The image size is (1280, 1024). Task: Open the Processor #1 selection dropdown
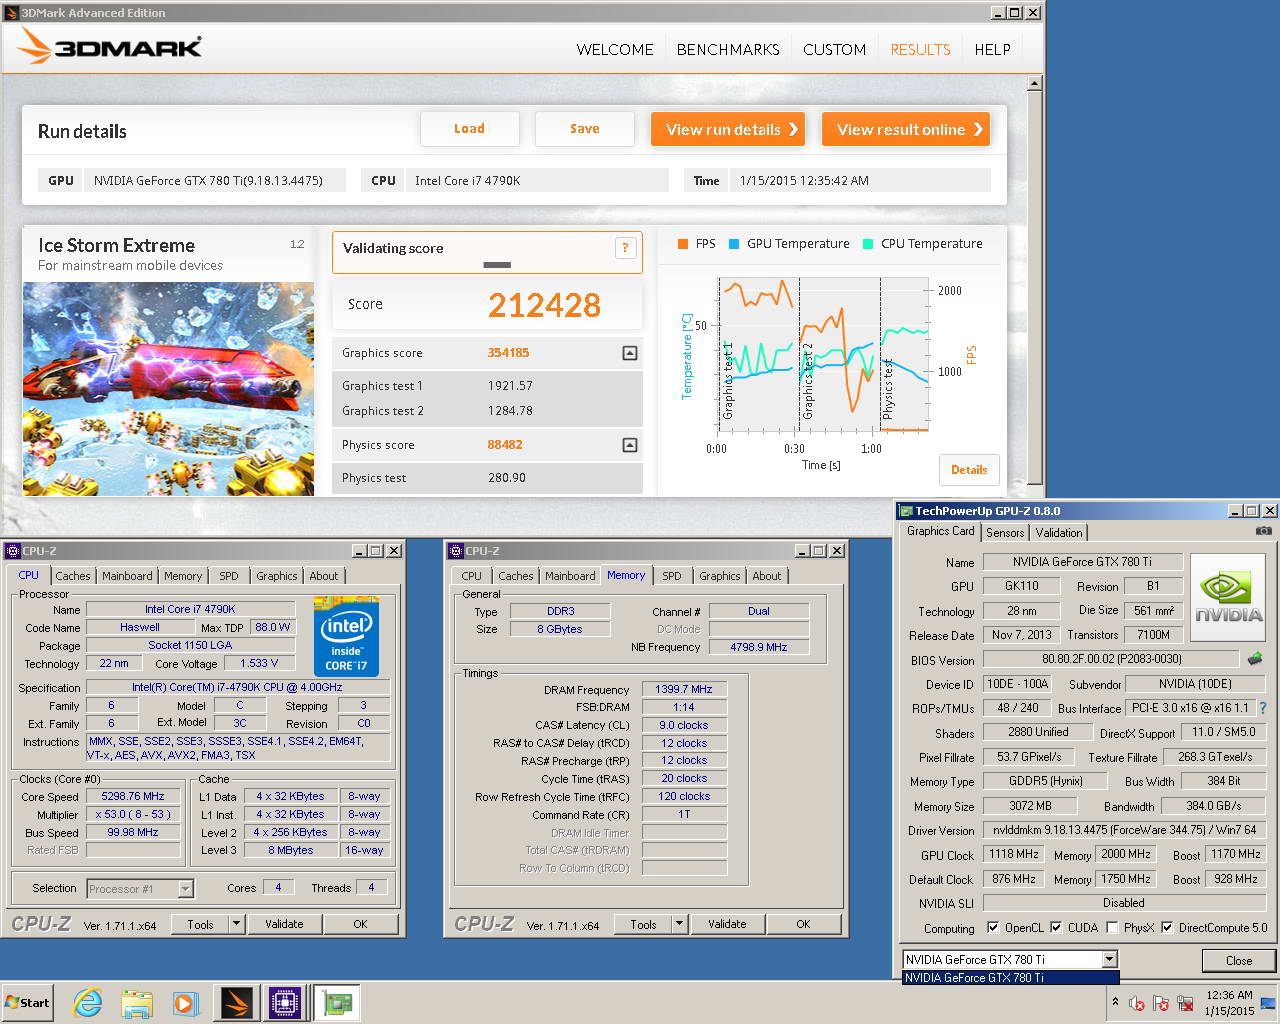pos(185,888)
